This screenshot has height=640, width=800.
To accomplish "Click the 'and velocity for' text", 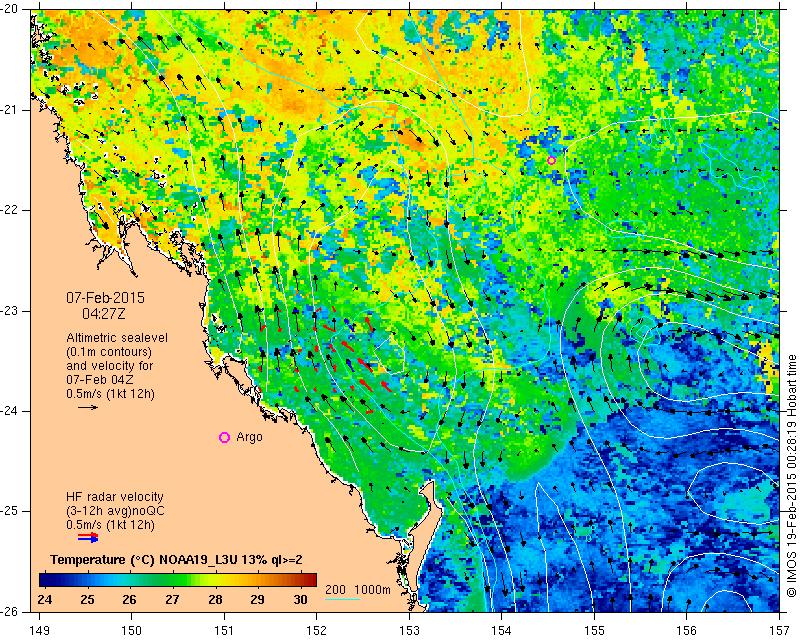I will [110, 366].
